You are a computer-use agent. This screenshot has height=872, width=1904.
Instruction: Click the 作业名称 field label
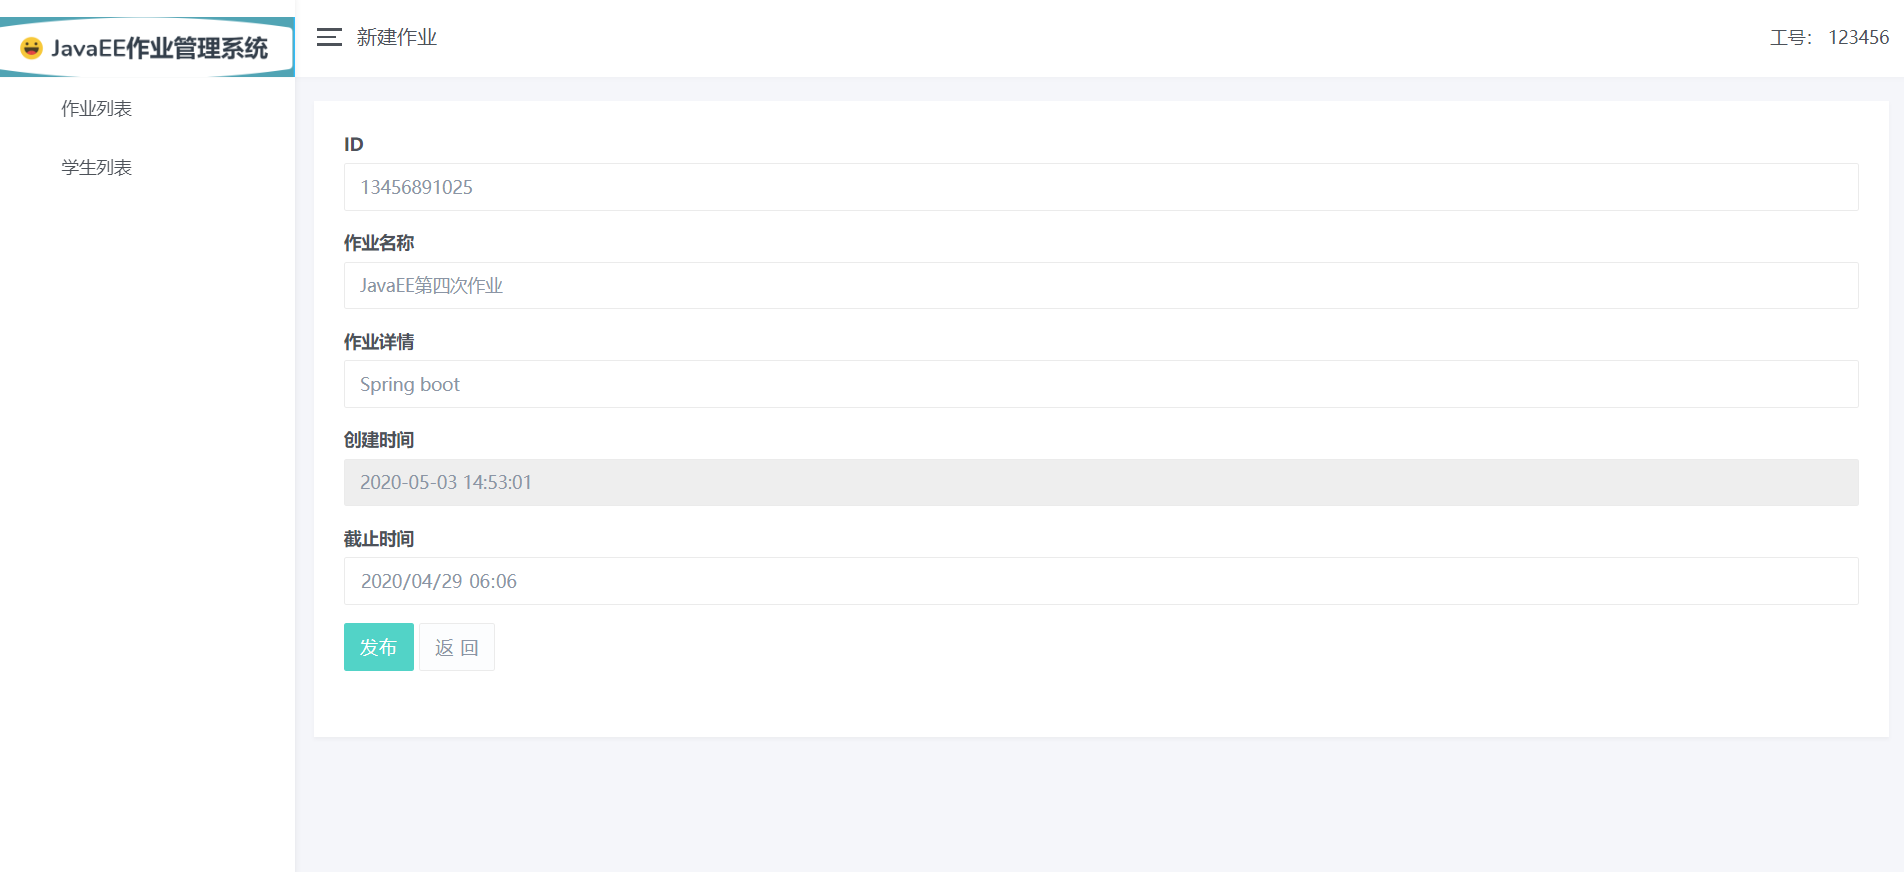coord(379,243)
